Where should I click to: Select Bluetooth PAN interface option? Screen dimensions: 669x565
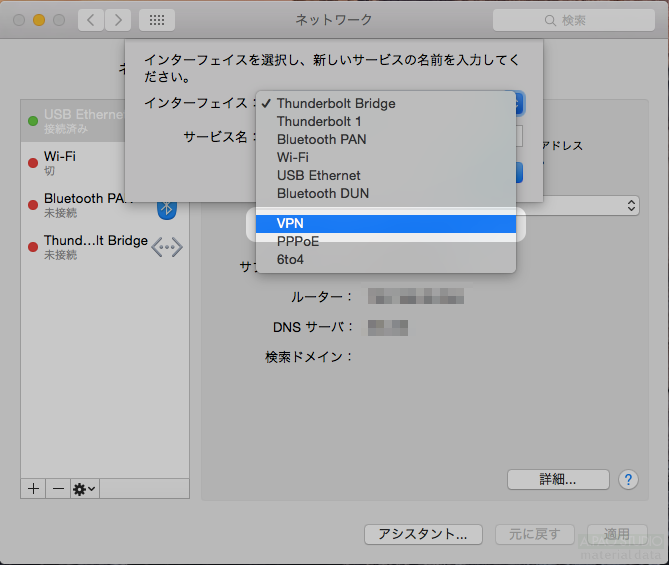point(386,140)
